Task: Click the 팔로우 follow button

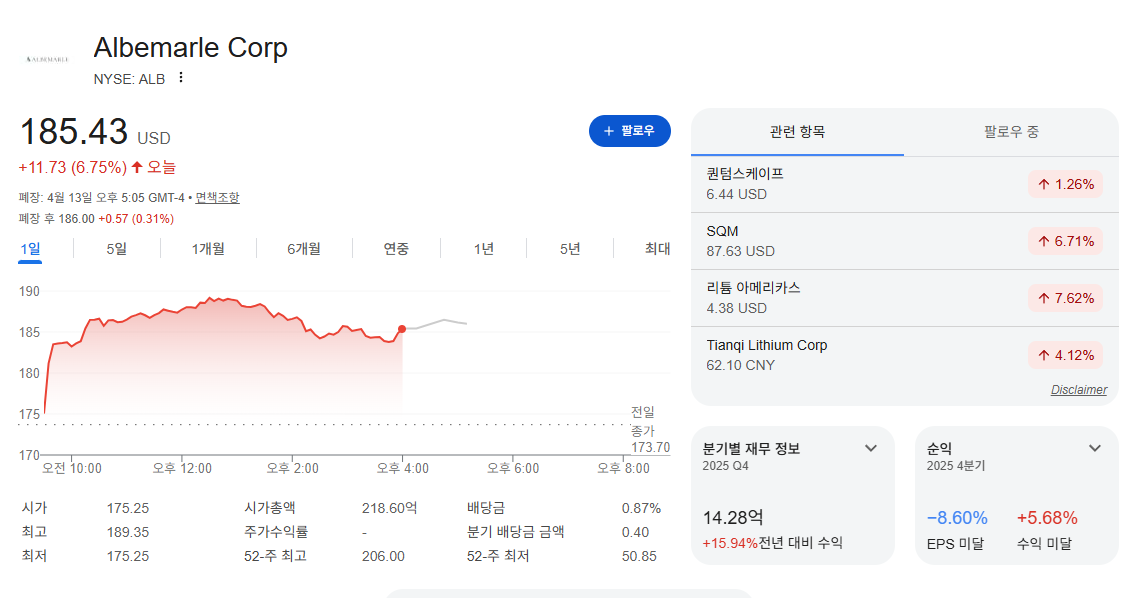Action: [x=629, y=130]
